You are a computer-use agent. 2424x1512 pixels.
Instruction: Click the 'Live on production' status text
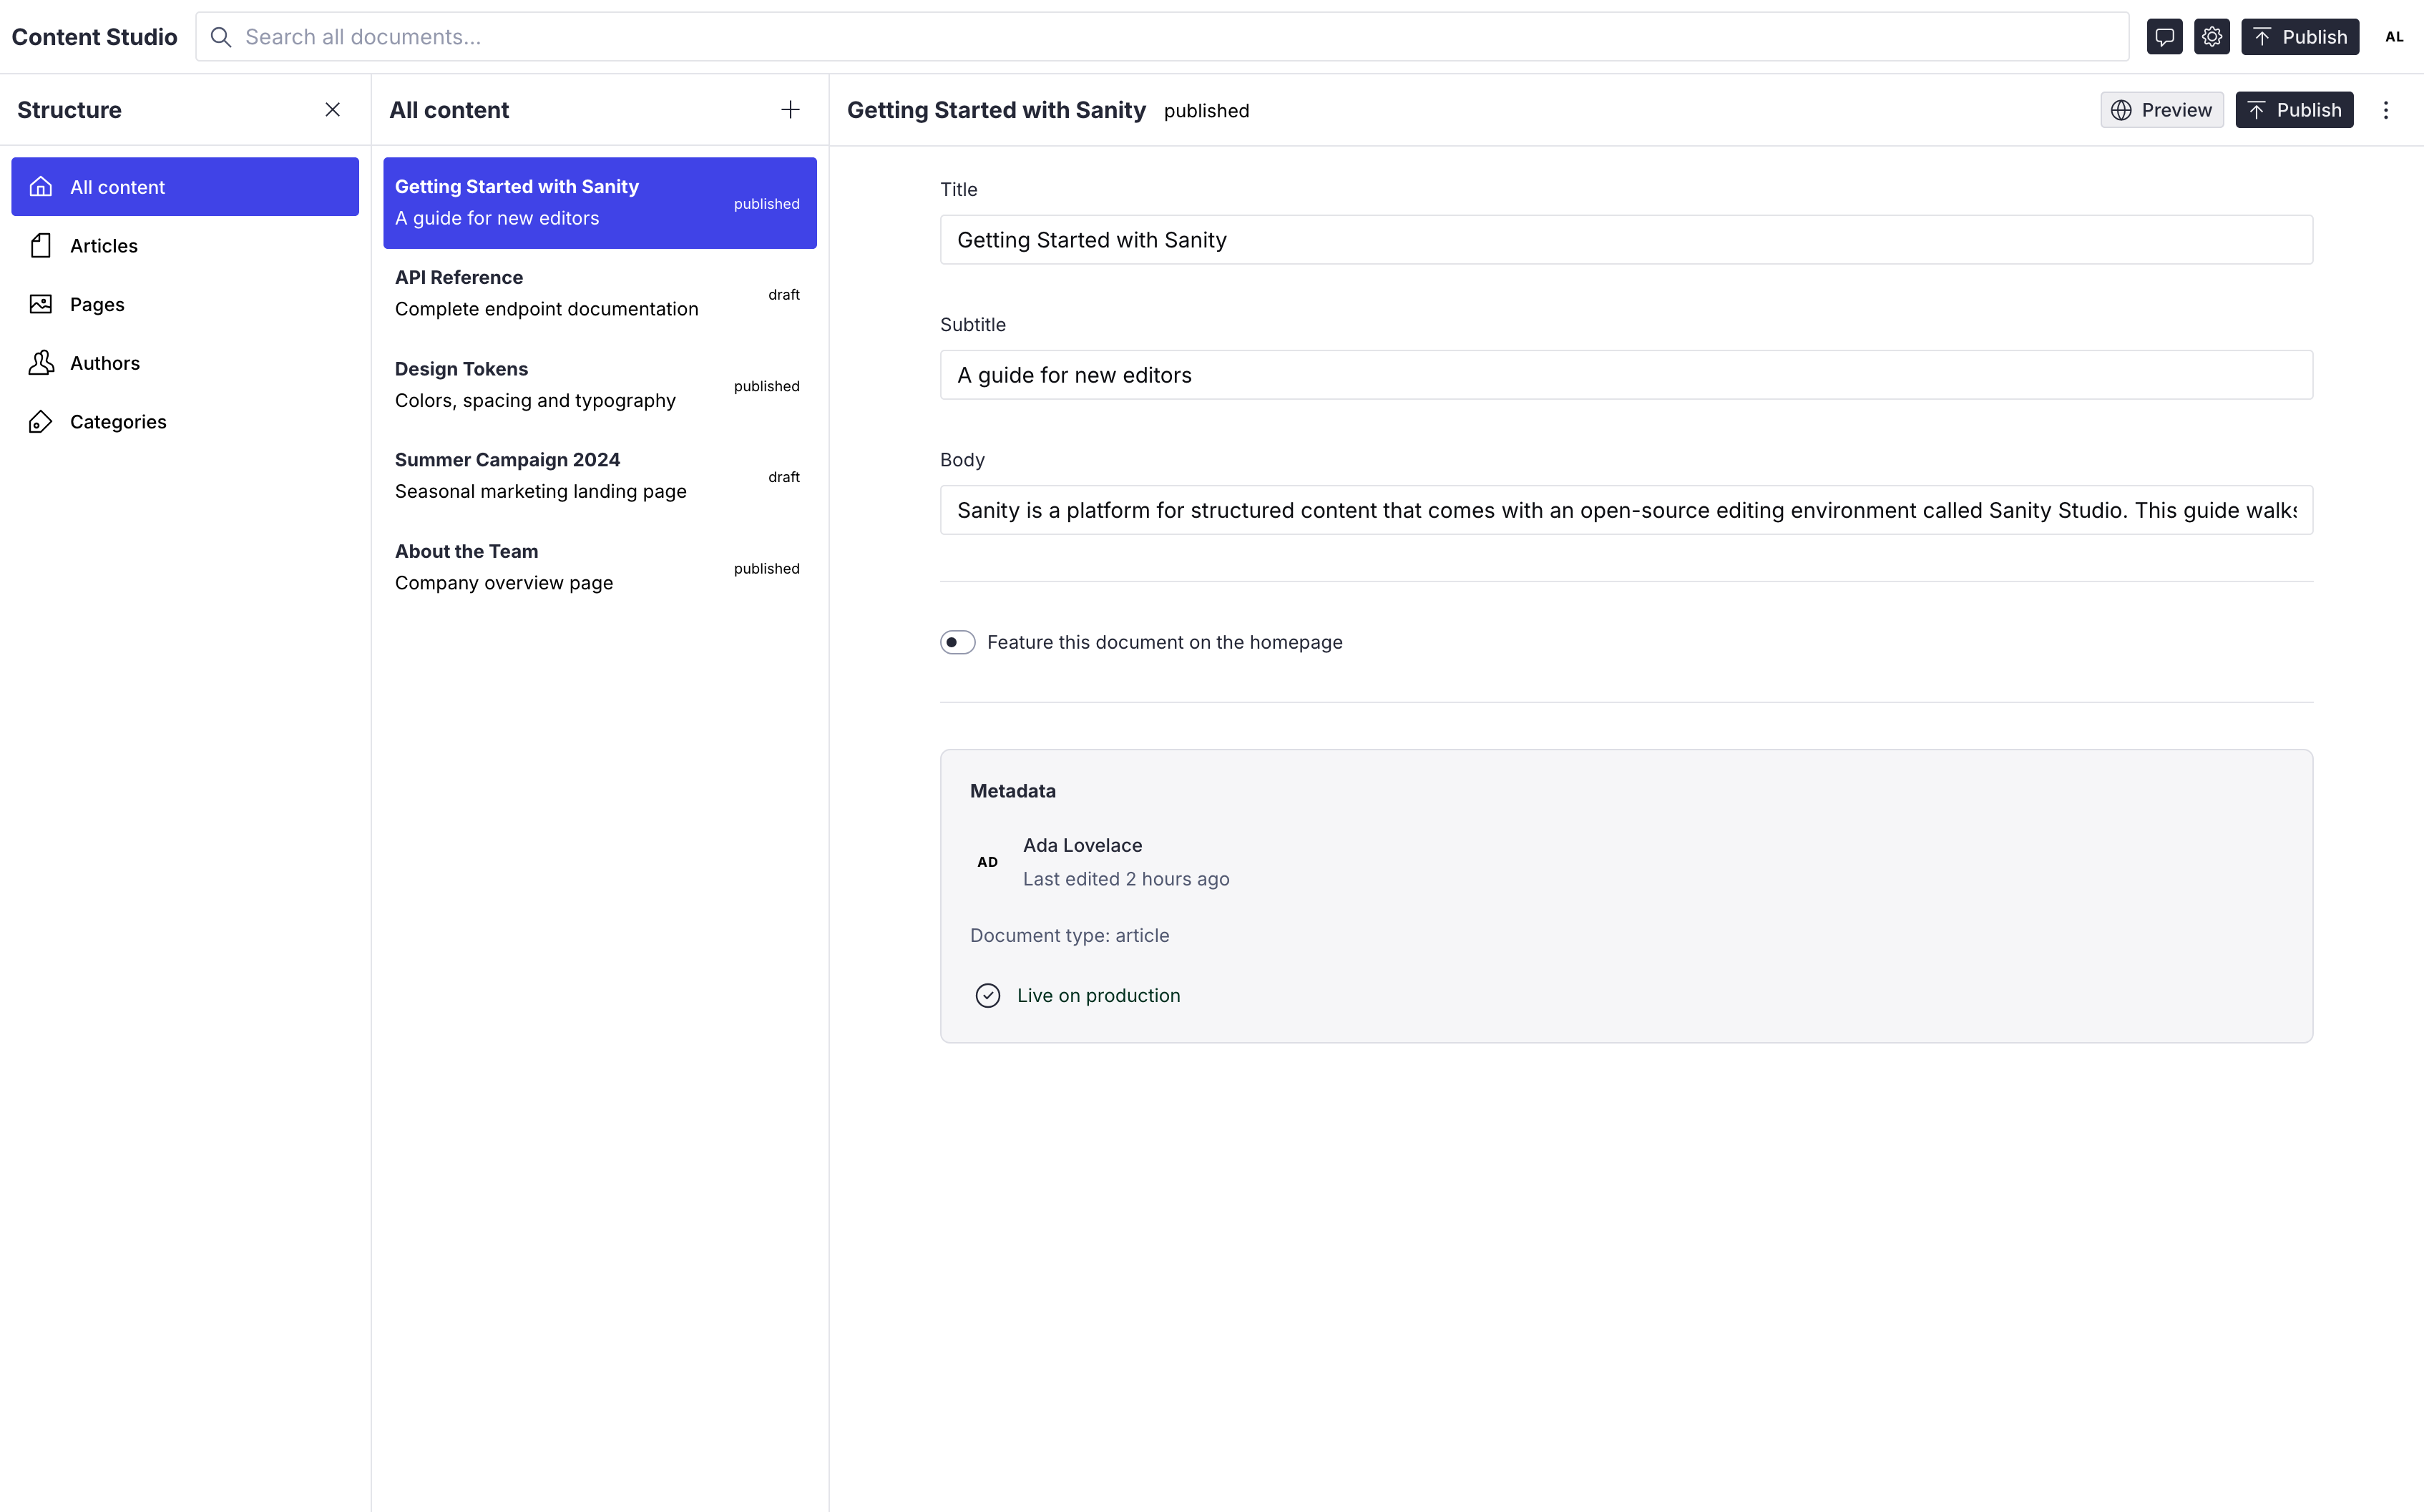pos(1098,996)
